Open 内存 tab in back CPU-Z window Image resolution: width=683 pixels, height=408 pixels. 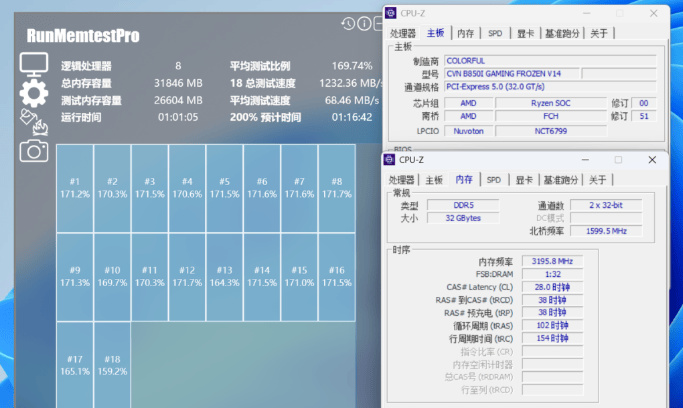[x=466, y=33]
